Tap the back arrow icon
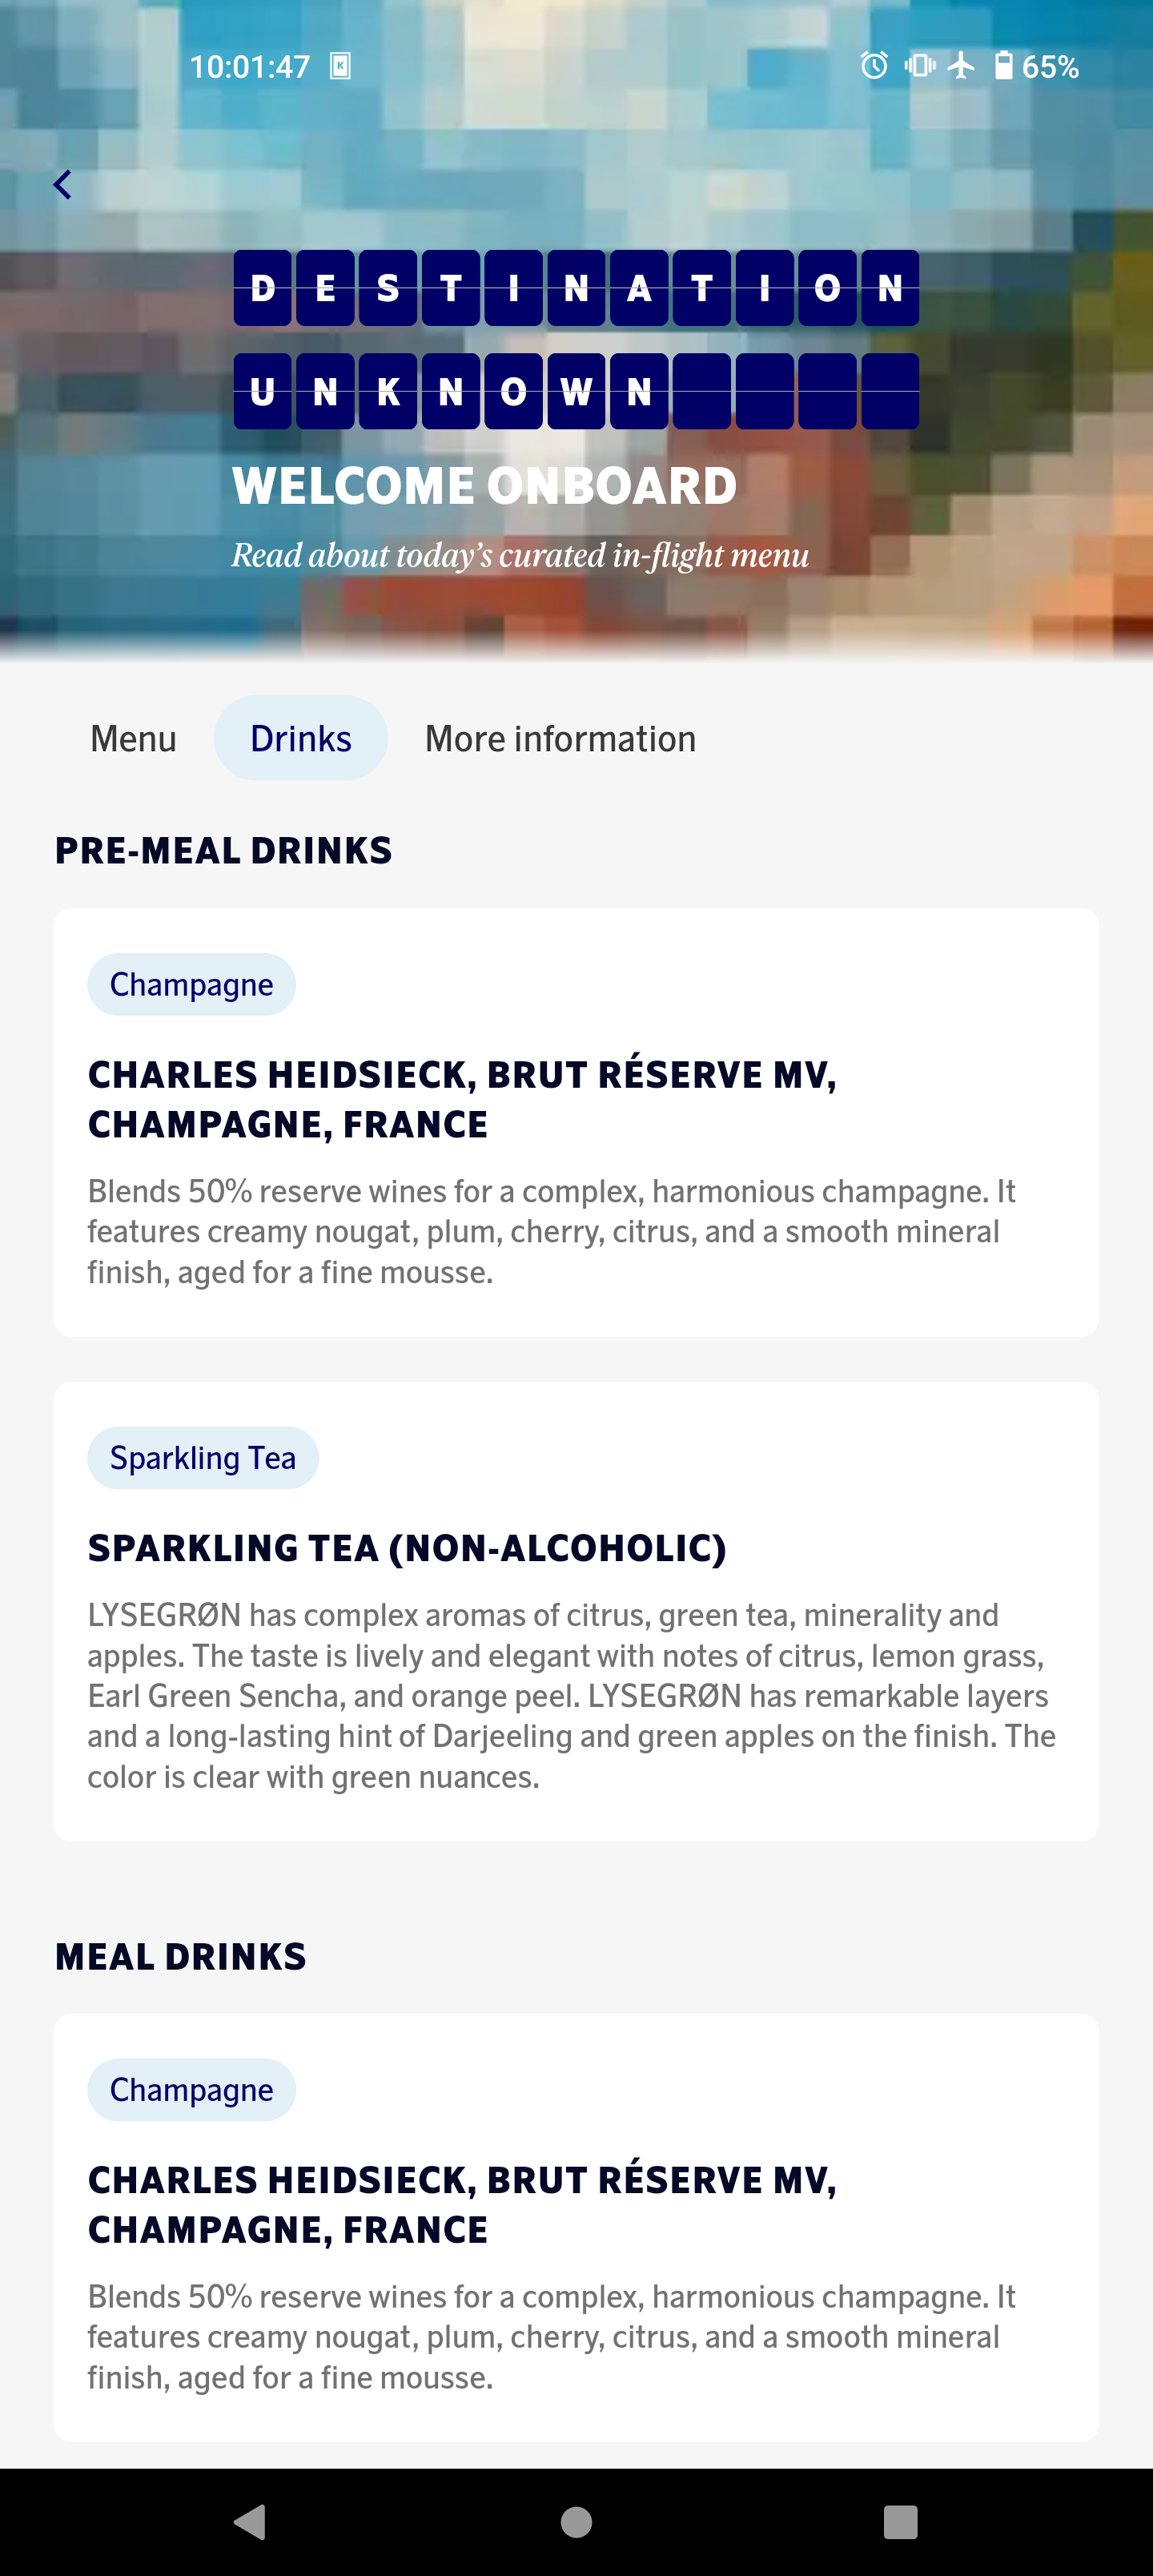This screenshot has width=1153, height=2576. coord(62,185)
